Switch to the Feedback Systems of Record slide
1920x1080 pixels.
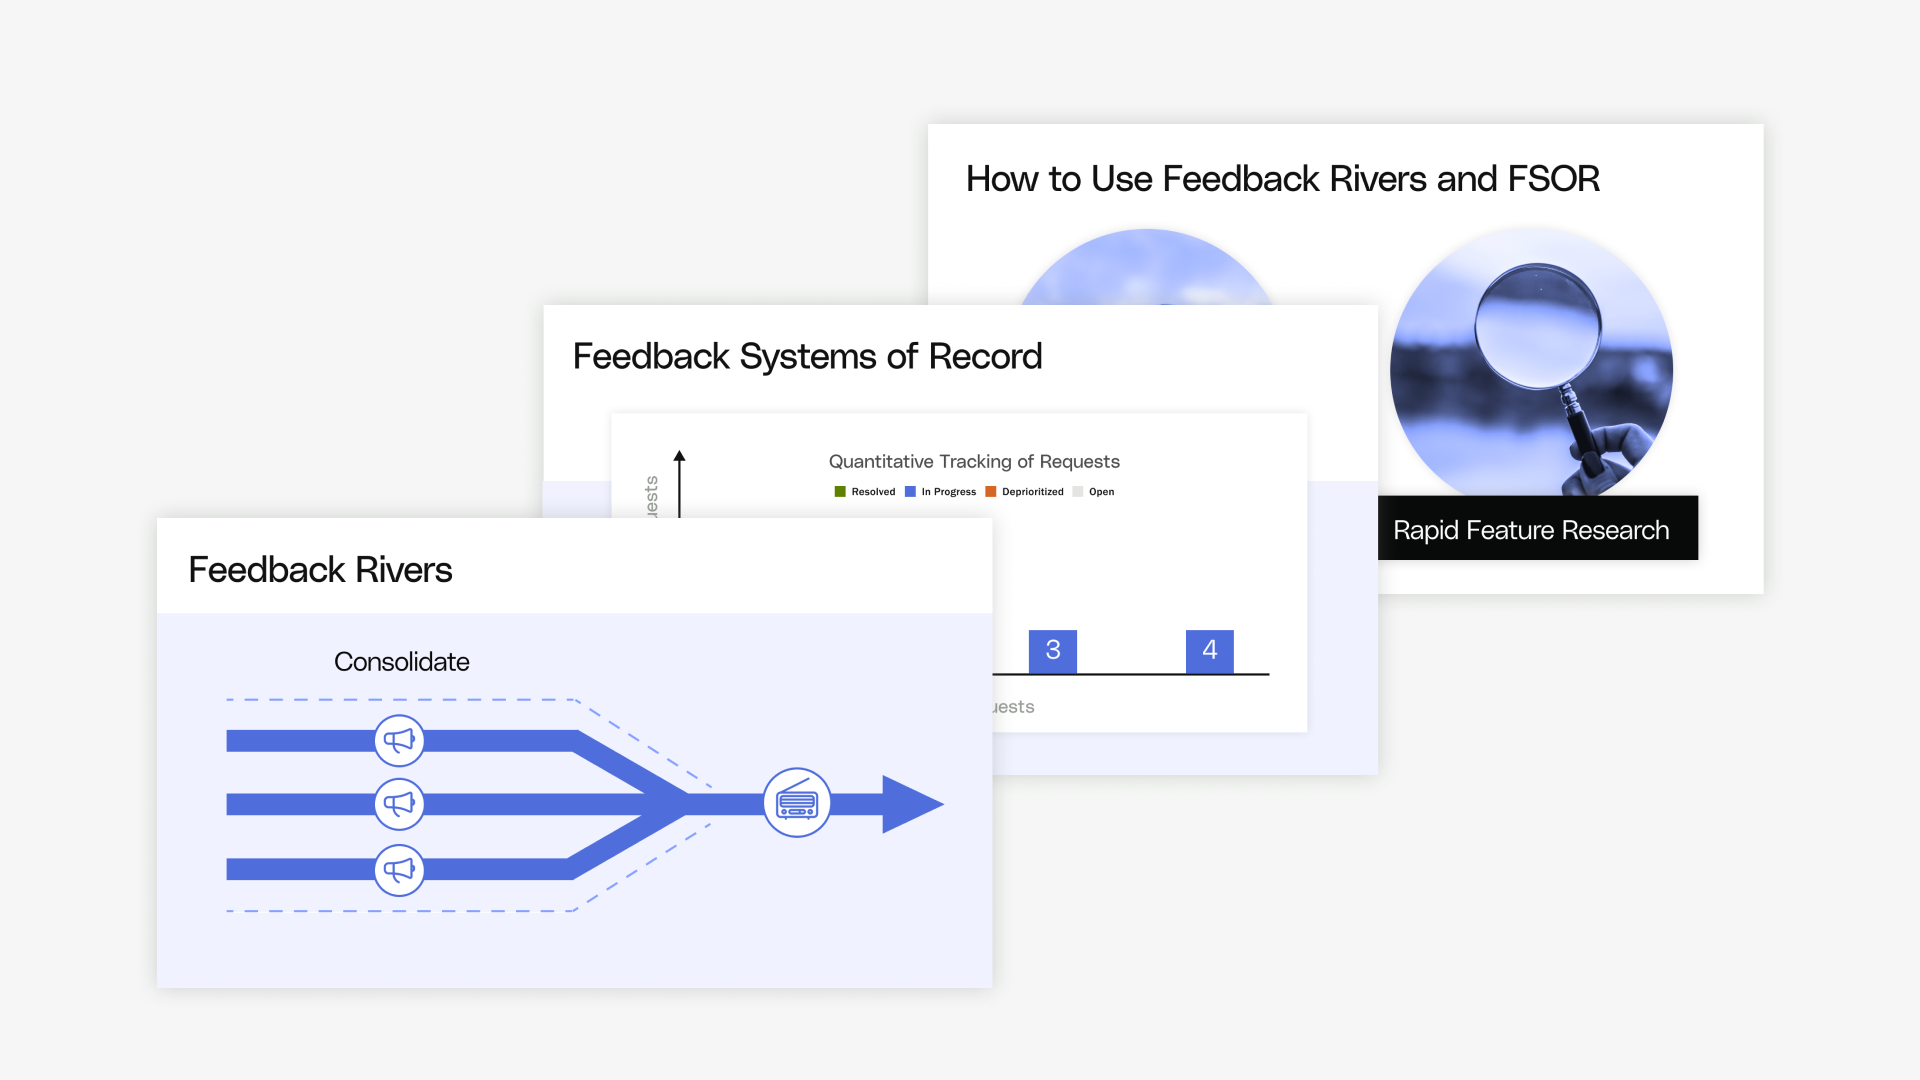pyautogui.click(x=808, y=356)
